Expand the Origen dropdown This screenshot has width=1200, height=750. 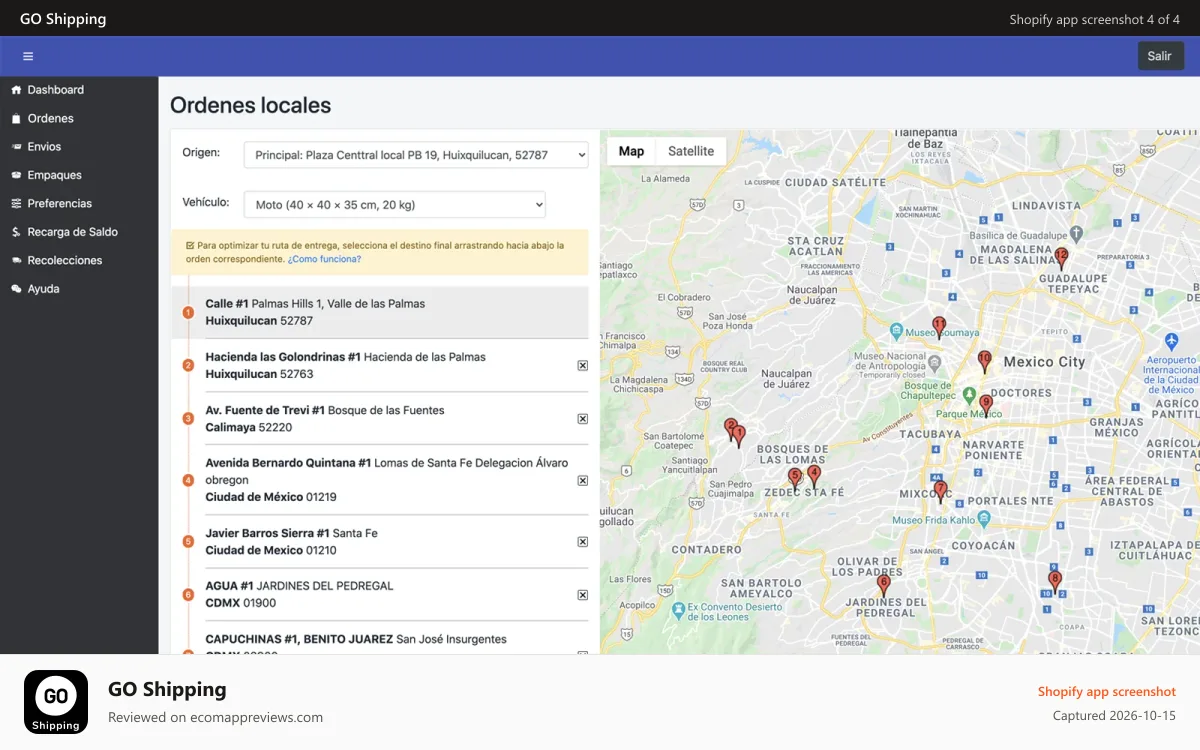pyautogui.click(x=416, y=155)
